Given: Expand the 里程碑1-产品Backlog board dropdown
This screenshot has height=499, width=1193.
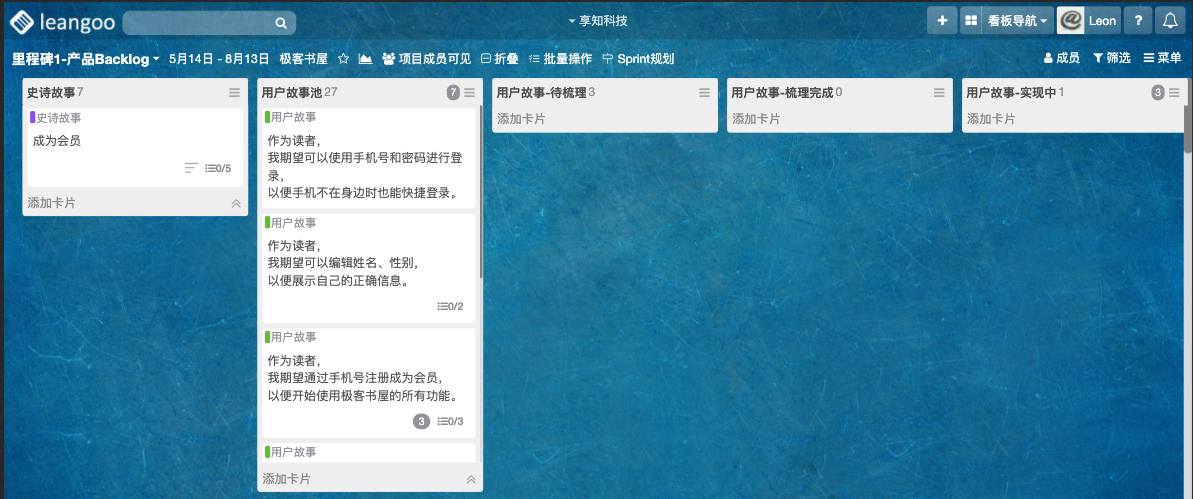Looking at the screenshot, I should (86, 59).
